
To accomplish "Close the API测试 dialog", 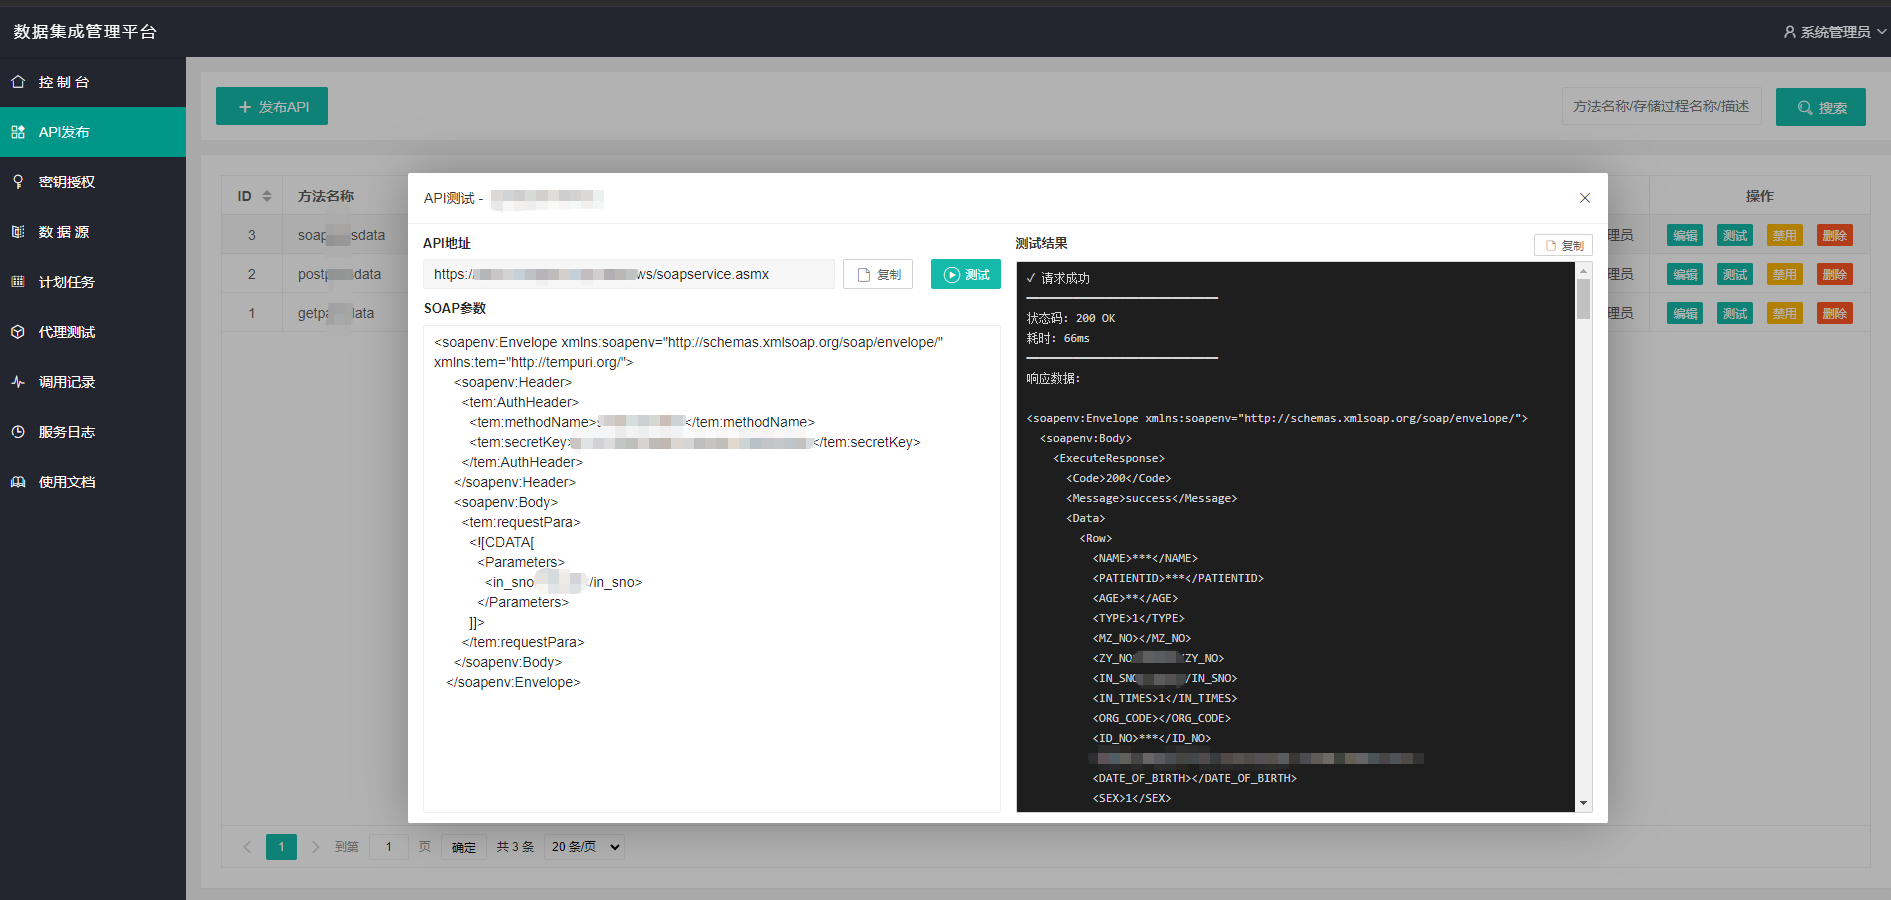I will click(1584, 198).
